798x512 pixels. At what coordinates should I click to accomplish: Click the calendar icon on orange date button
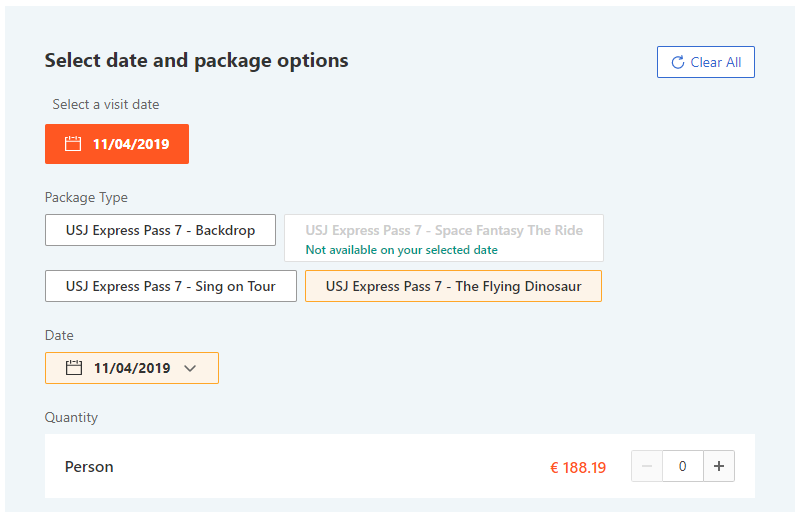click(x=73, y=144)
